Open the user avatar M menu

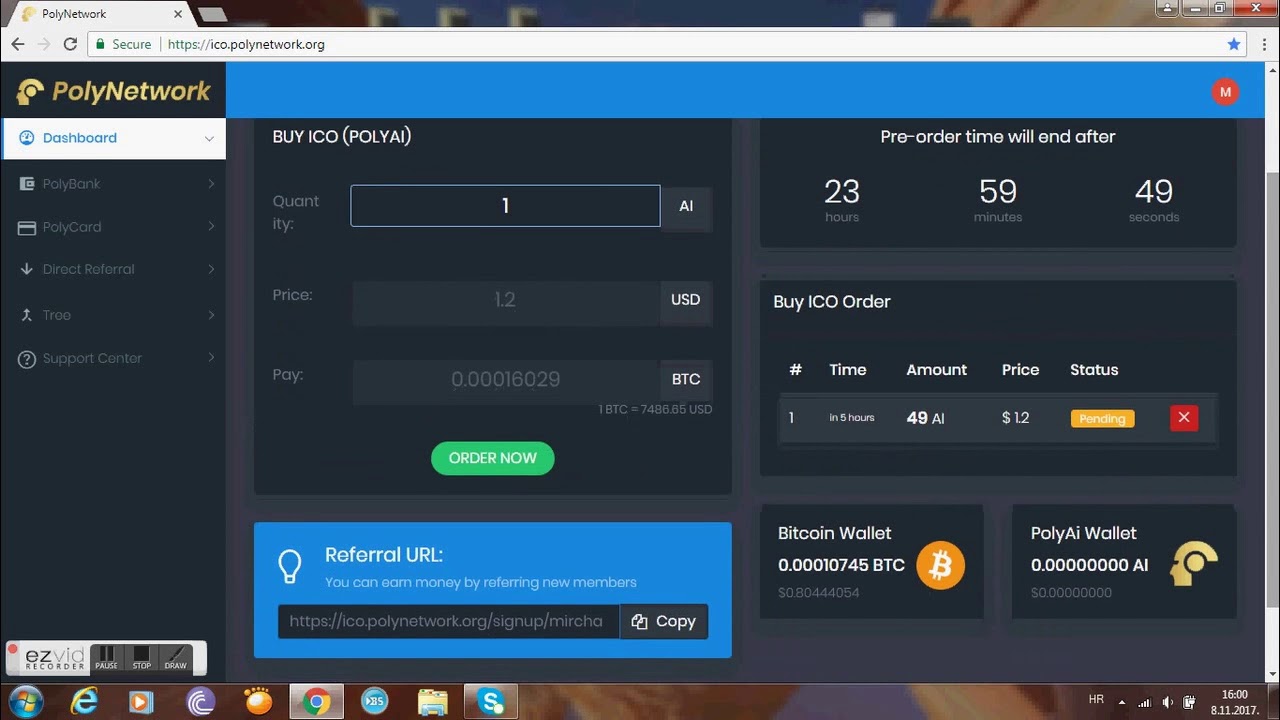click(x=1225, y=92)
